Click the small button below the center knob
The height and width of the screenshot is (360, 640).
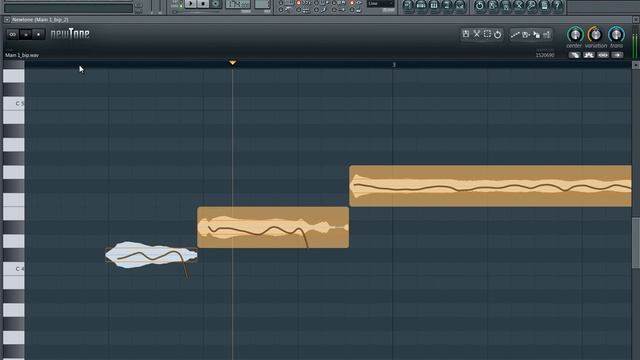click(574, 55)
